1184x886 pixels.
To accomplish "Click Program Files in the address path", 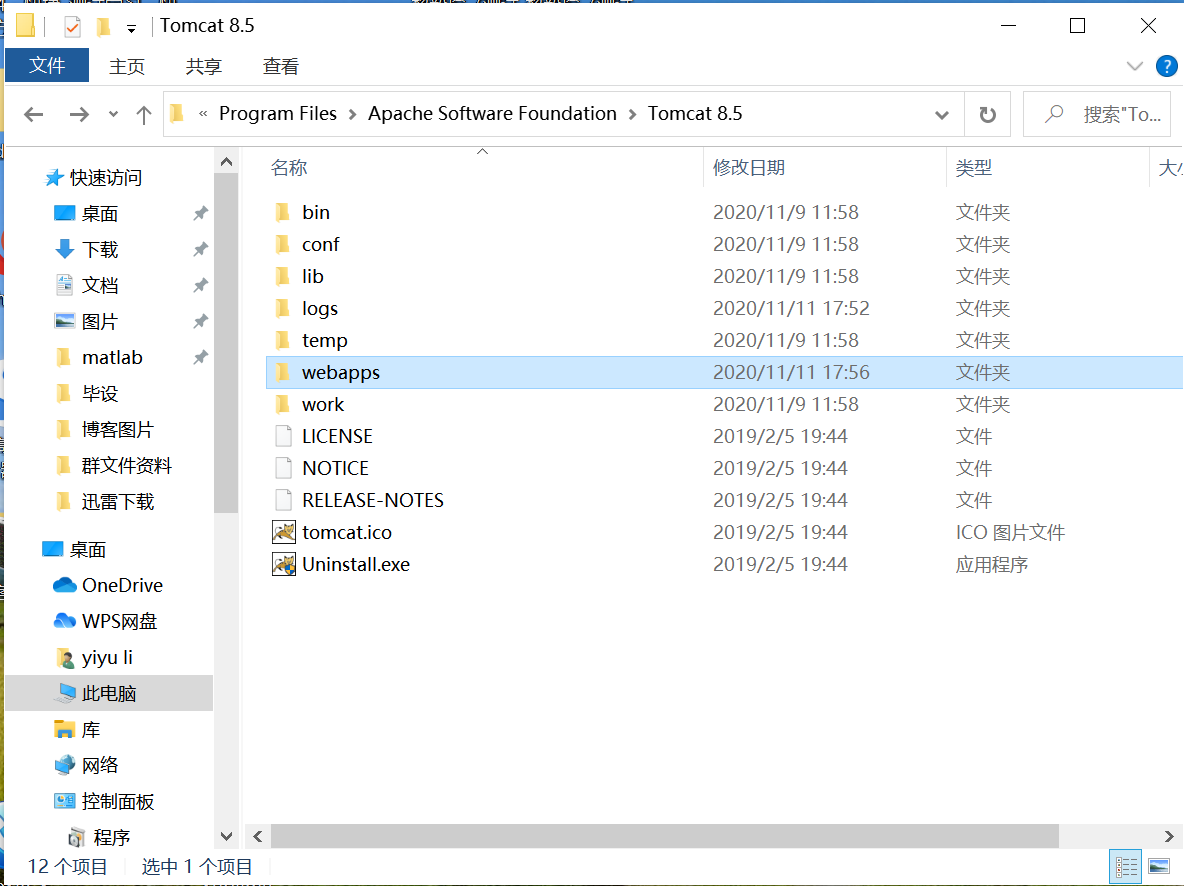I will click(x=278, y=113).
